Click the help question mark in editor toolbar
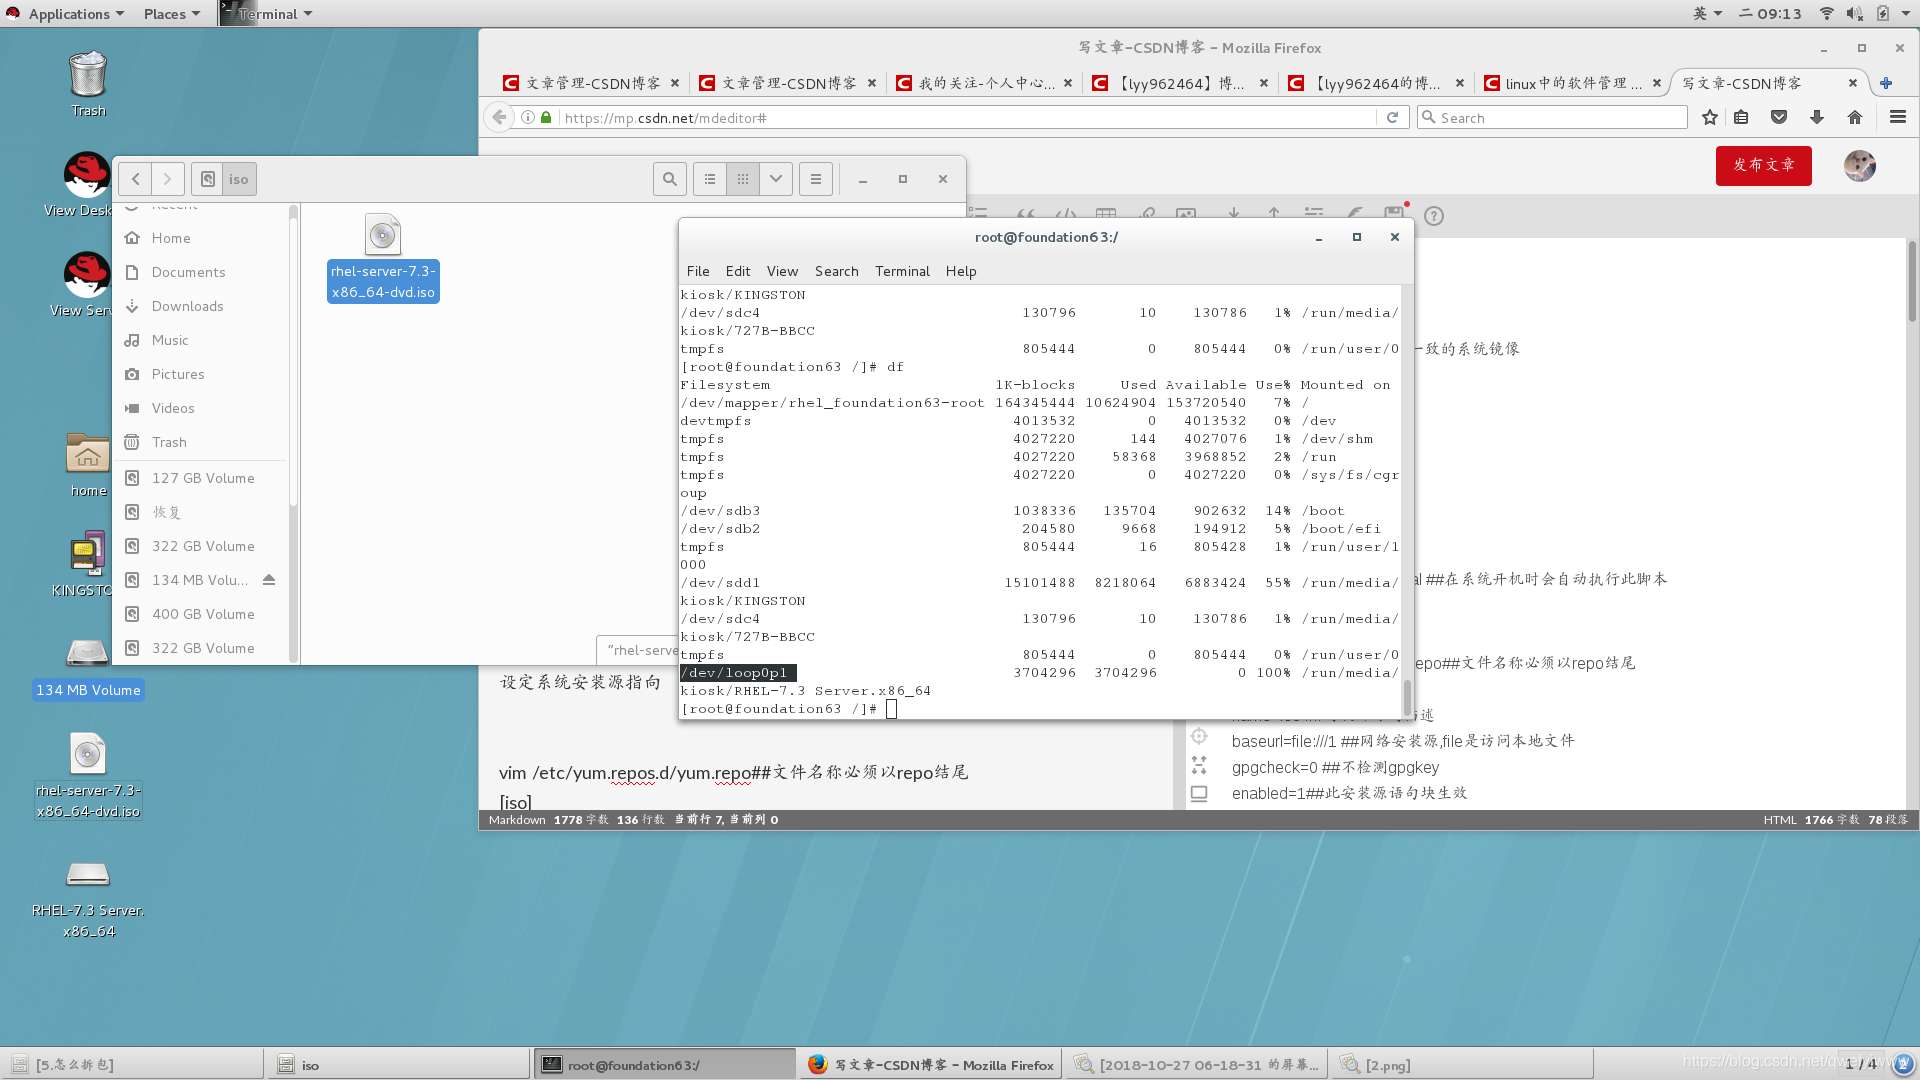 [1434, 216]
